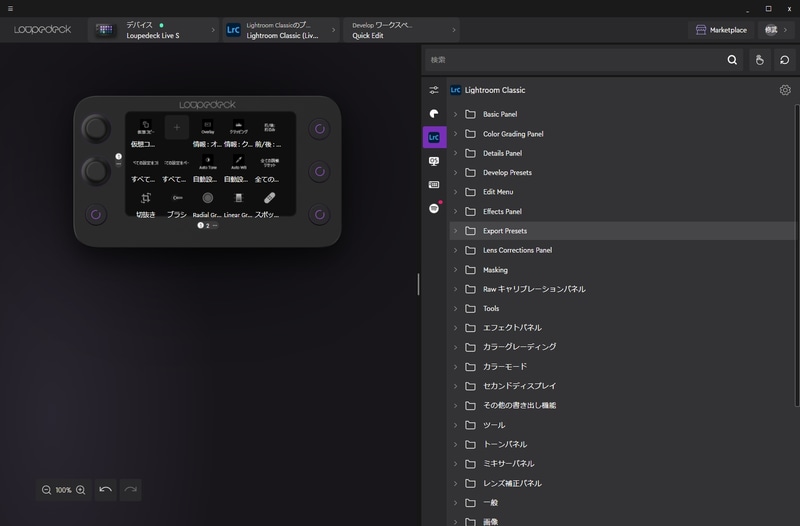
Task: Expand the Color Grading Panel chevron
Action: tap(456, 134)
